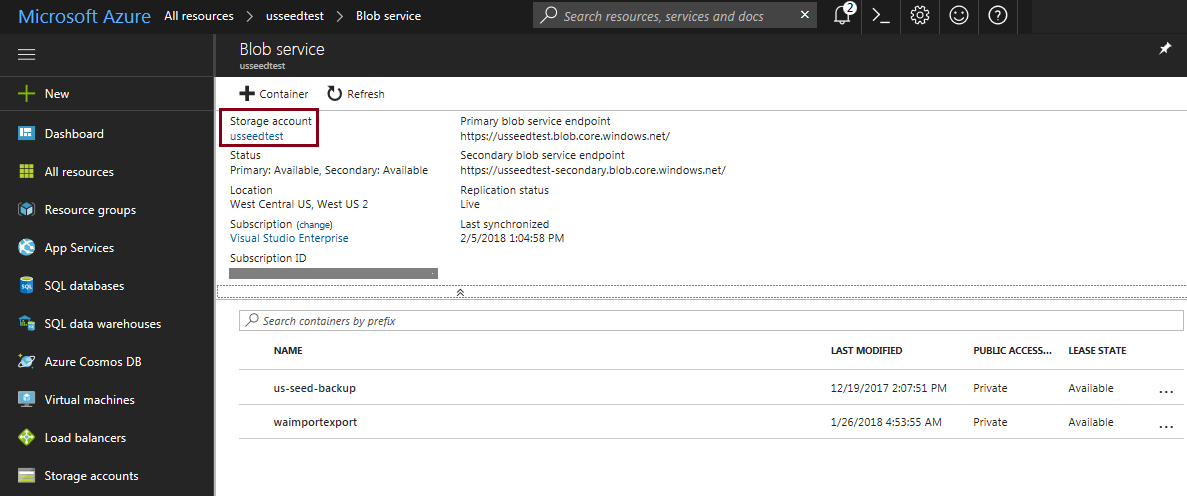1187x496 pixels.
Task: Add a new Container
Action: [274, 94]
